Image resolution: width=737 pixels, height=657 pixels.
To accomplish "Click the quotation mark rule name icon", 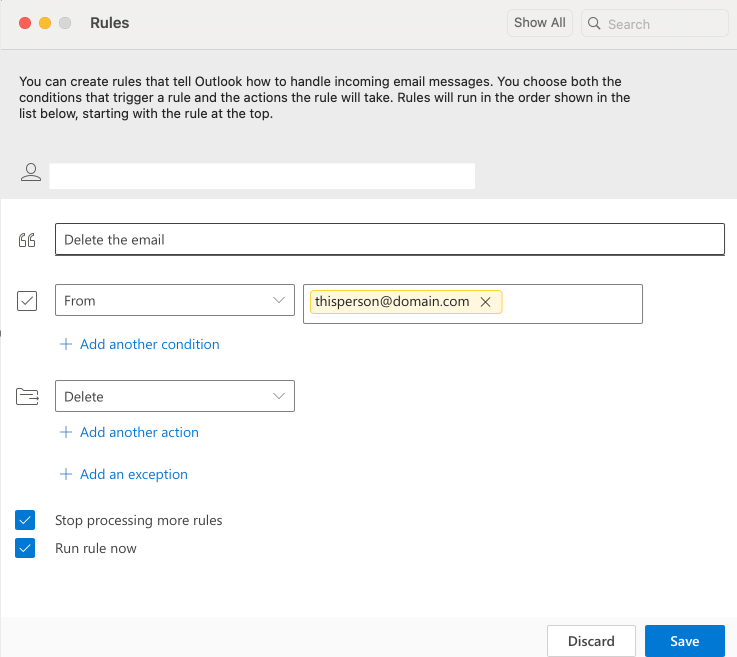I will [x=27, y=240].
